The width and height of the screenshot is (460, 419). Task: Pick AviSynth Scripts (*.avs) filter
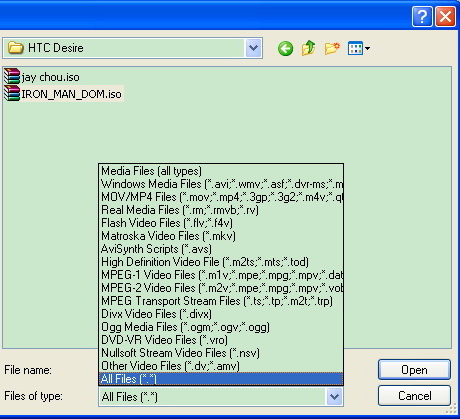click(x=221, y=249)
